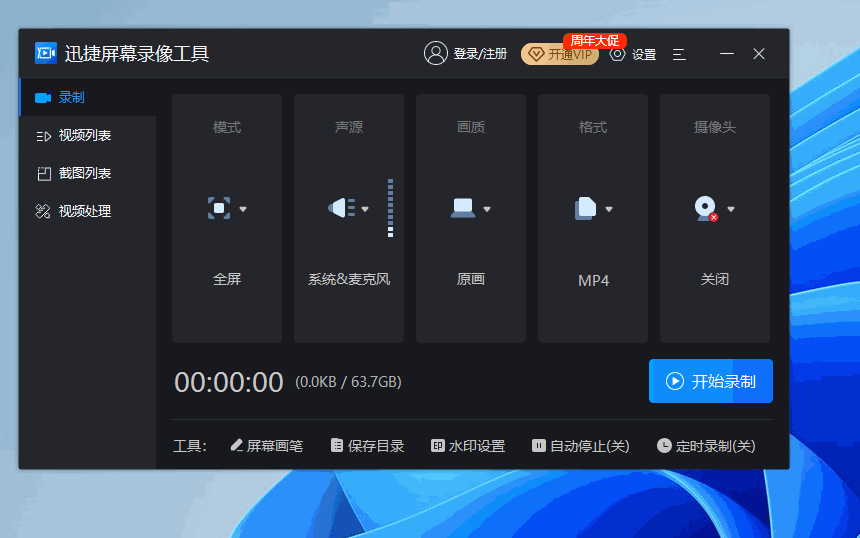The height and width of the screenshot is (538, 860).
Task: Click the 周年大促 promotion badge
Action: [x=595, y=40]
